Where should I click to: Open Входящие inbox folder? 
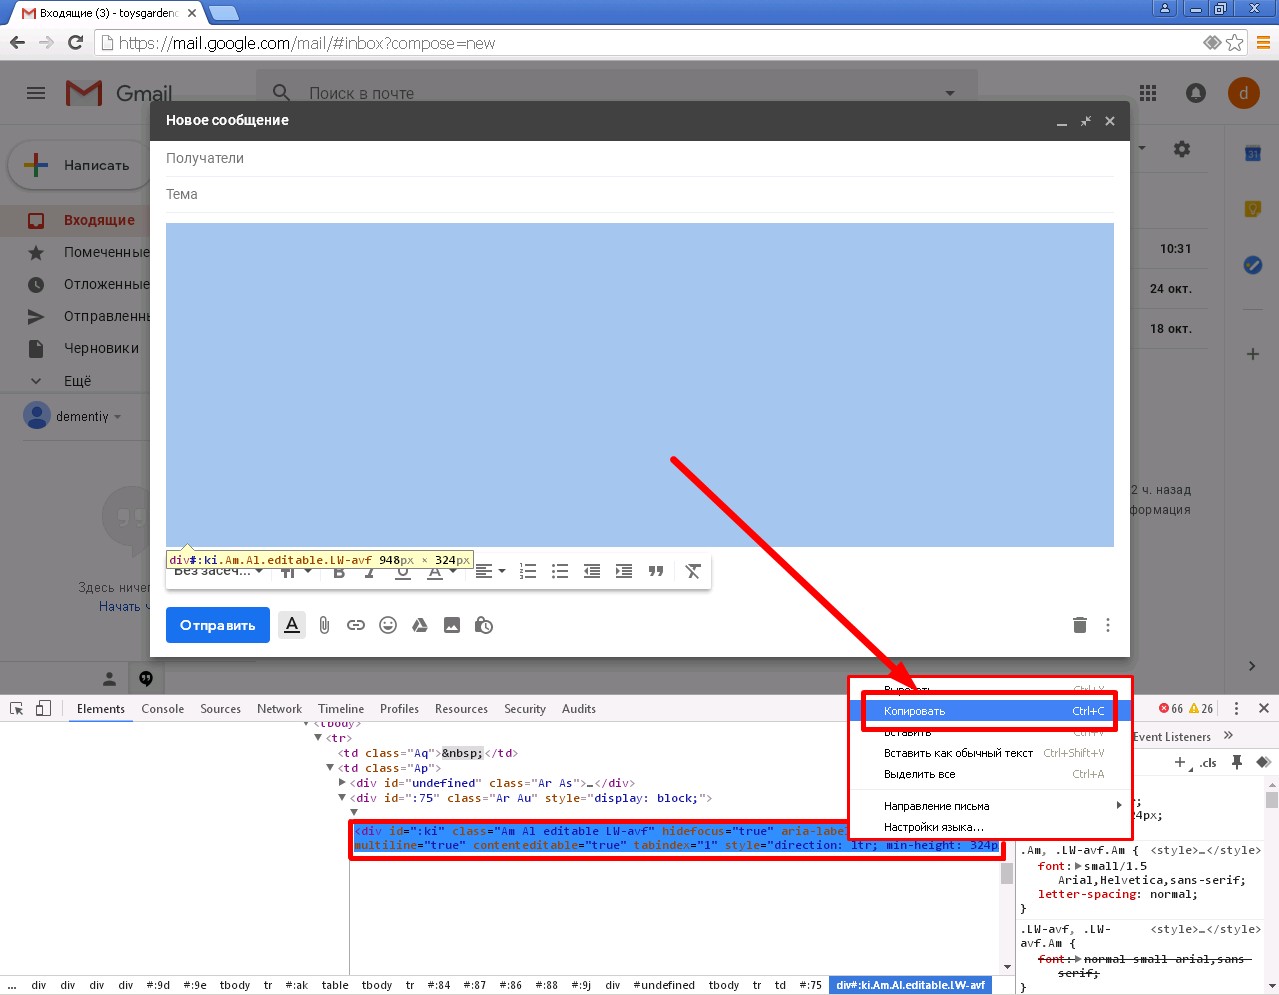click(99, 220)
